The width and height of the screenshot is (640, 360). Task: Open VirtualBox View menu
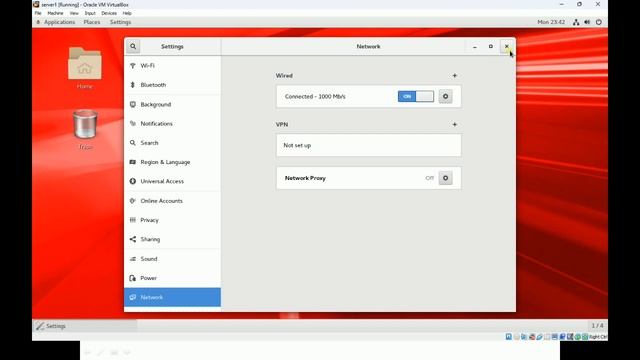pyautogui.click(x=74, y=13)
